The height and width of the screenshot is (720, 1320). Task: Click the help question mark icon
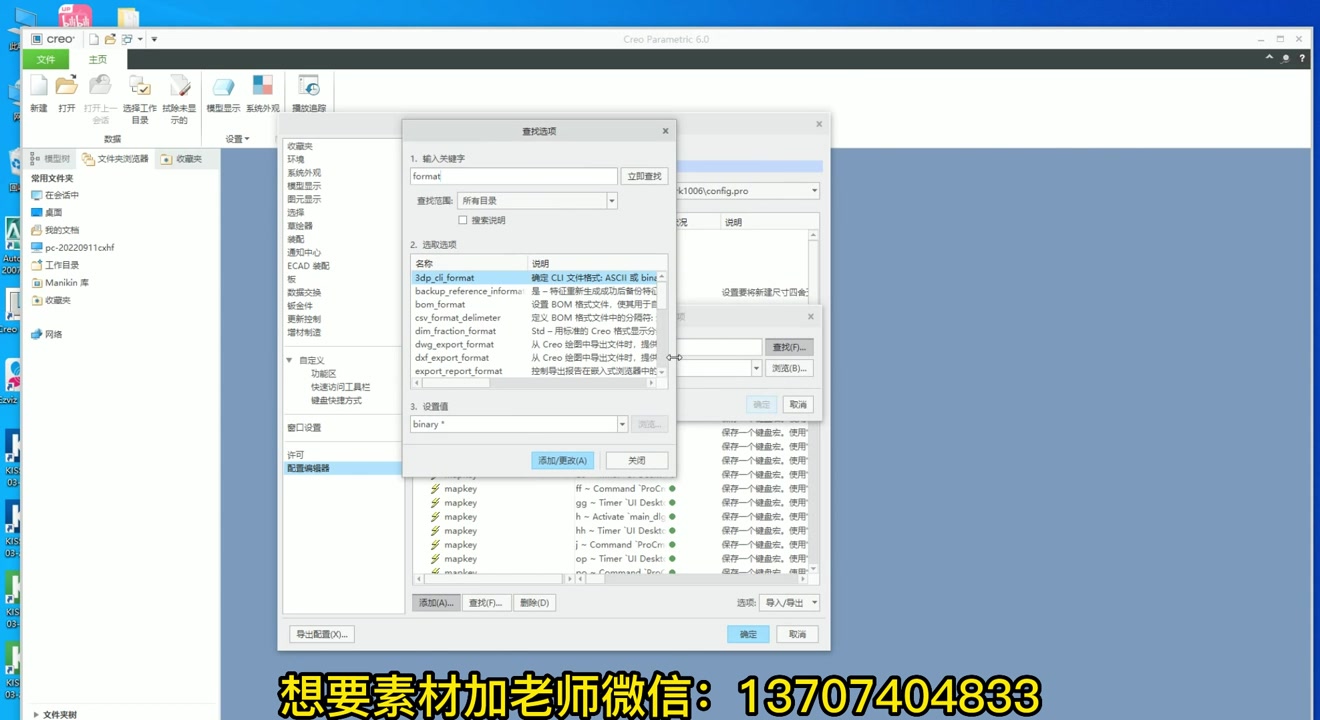(1302, 59)
